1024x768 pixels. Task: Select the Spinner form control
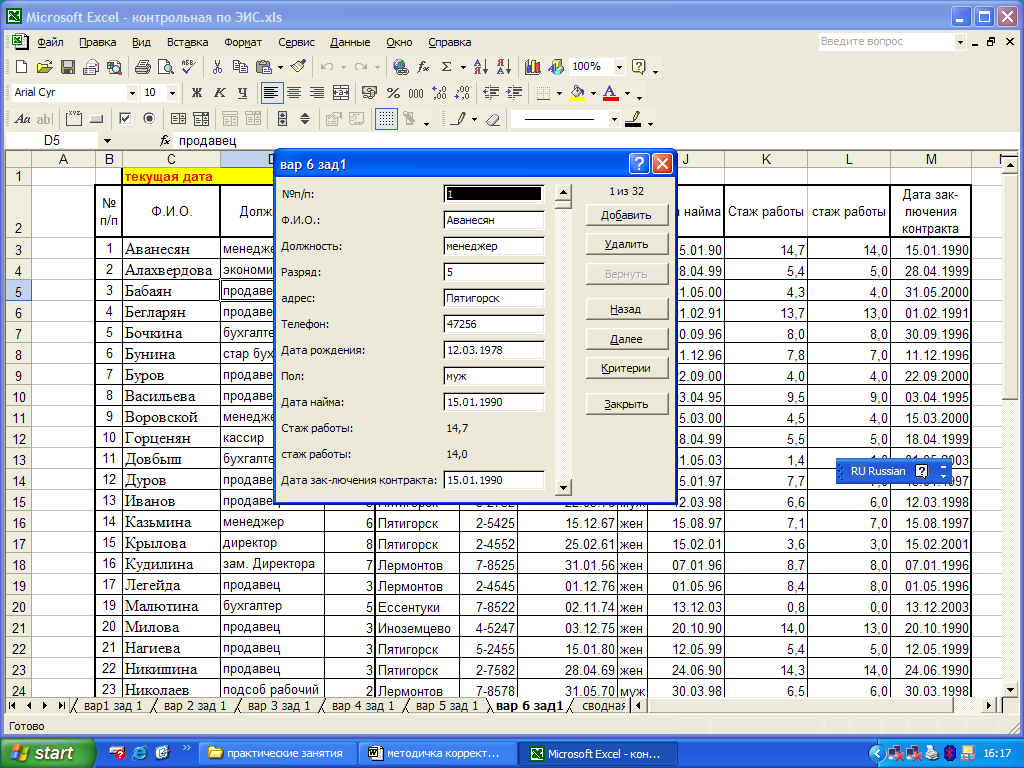(x=305, y=119)
